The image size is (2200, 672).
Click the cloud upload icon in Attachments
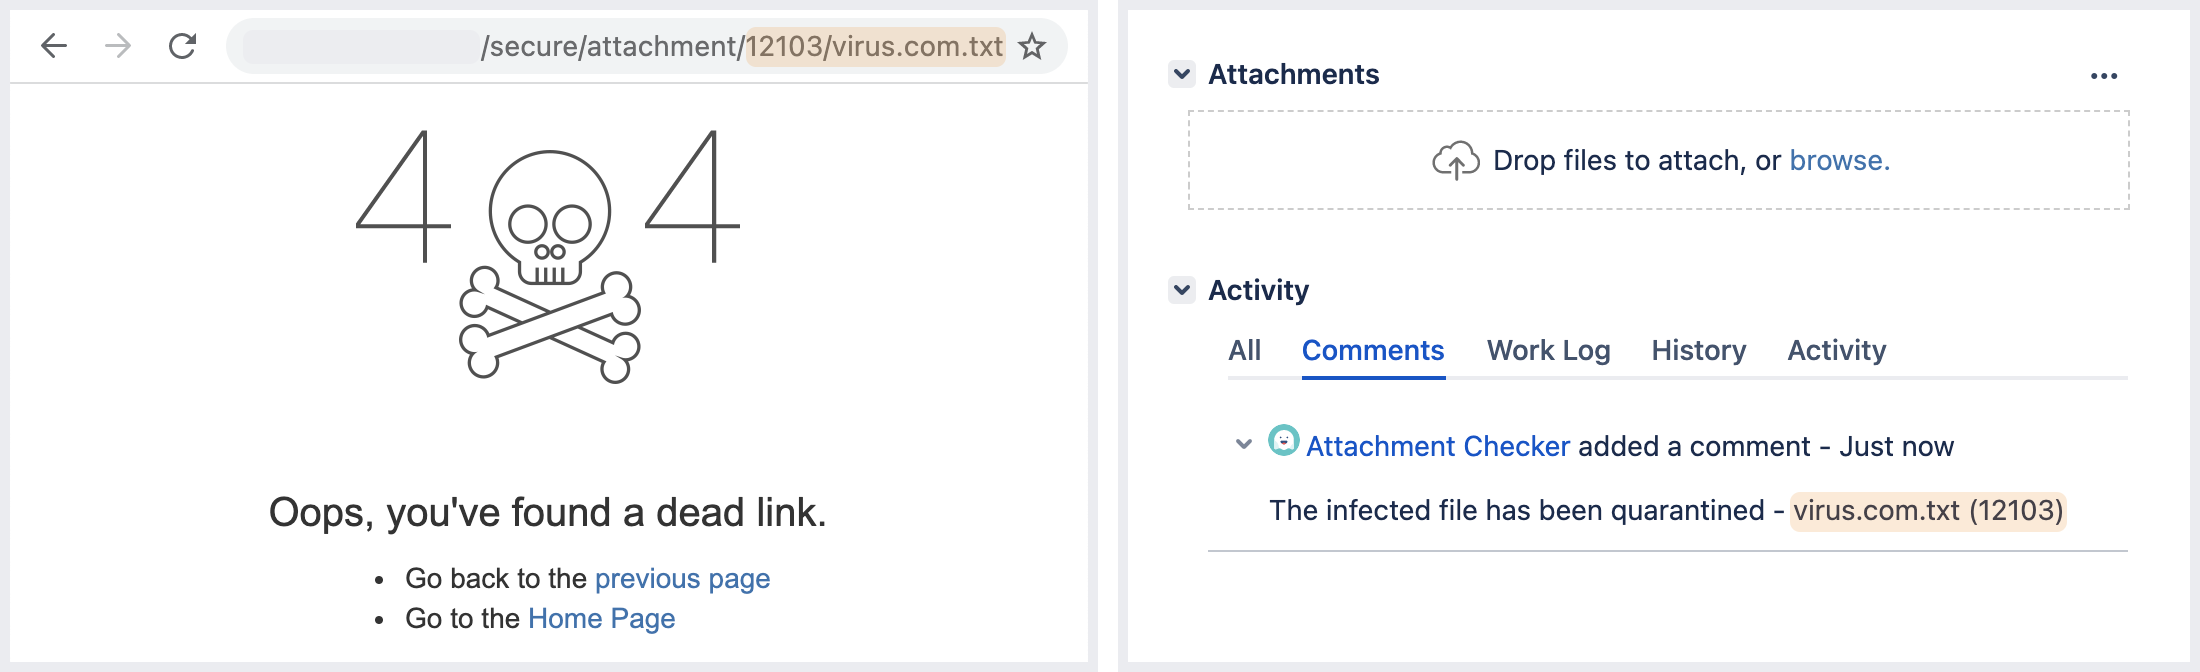1455,159
